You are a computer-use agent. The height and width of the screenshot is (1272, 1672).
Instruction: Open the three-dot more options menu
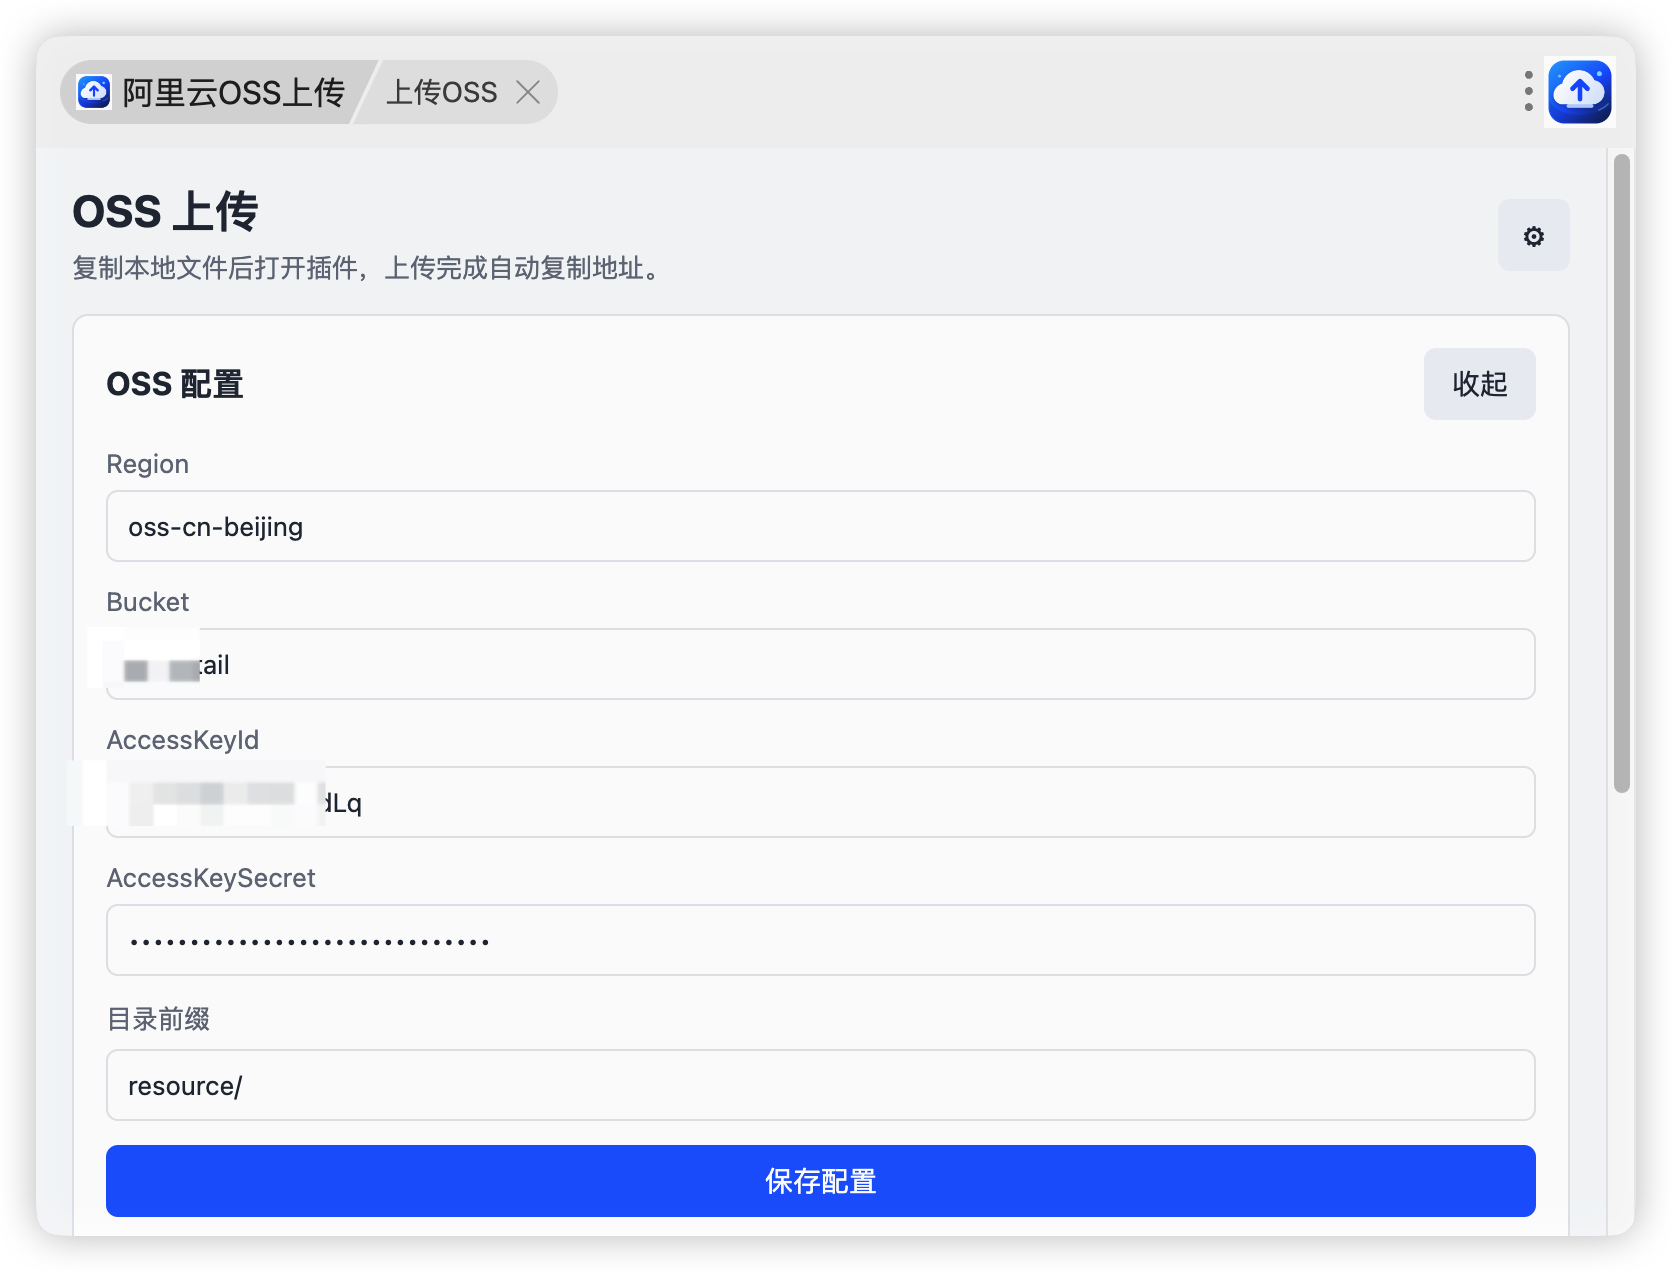tap(1528, 91)
